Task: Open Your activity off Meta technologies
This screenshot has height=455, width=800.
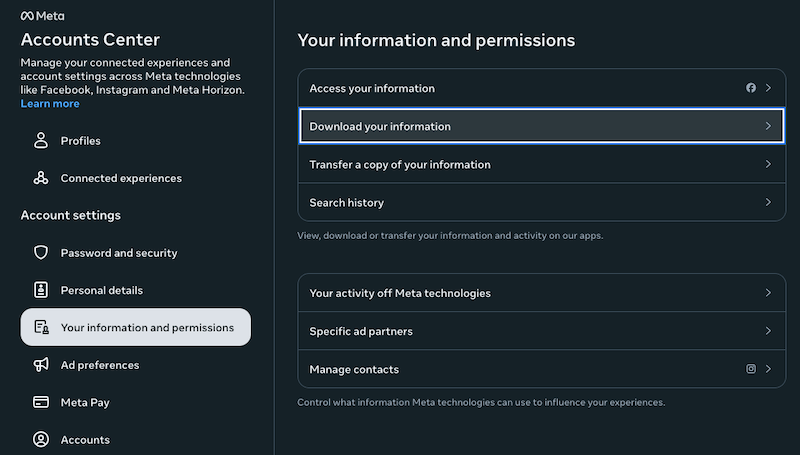Action: [400, 293]
